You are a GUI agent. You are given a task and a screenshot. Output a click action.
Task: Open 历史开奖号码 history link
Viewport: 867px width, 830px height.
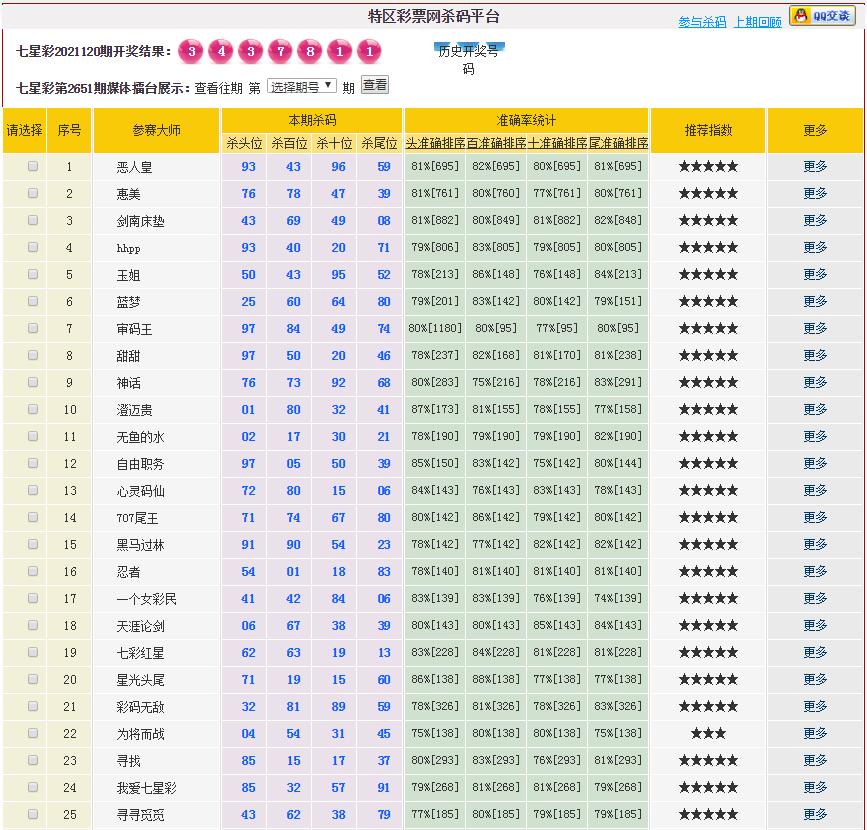(468, 60)
